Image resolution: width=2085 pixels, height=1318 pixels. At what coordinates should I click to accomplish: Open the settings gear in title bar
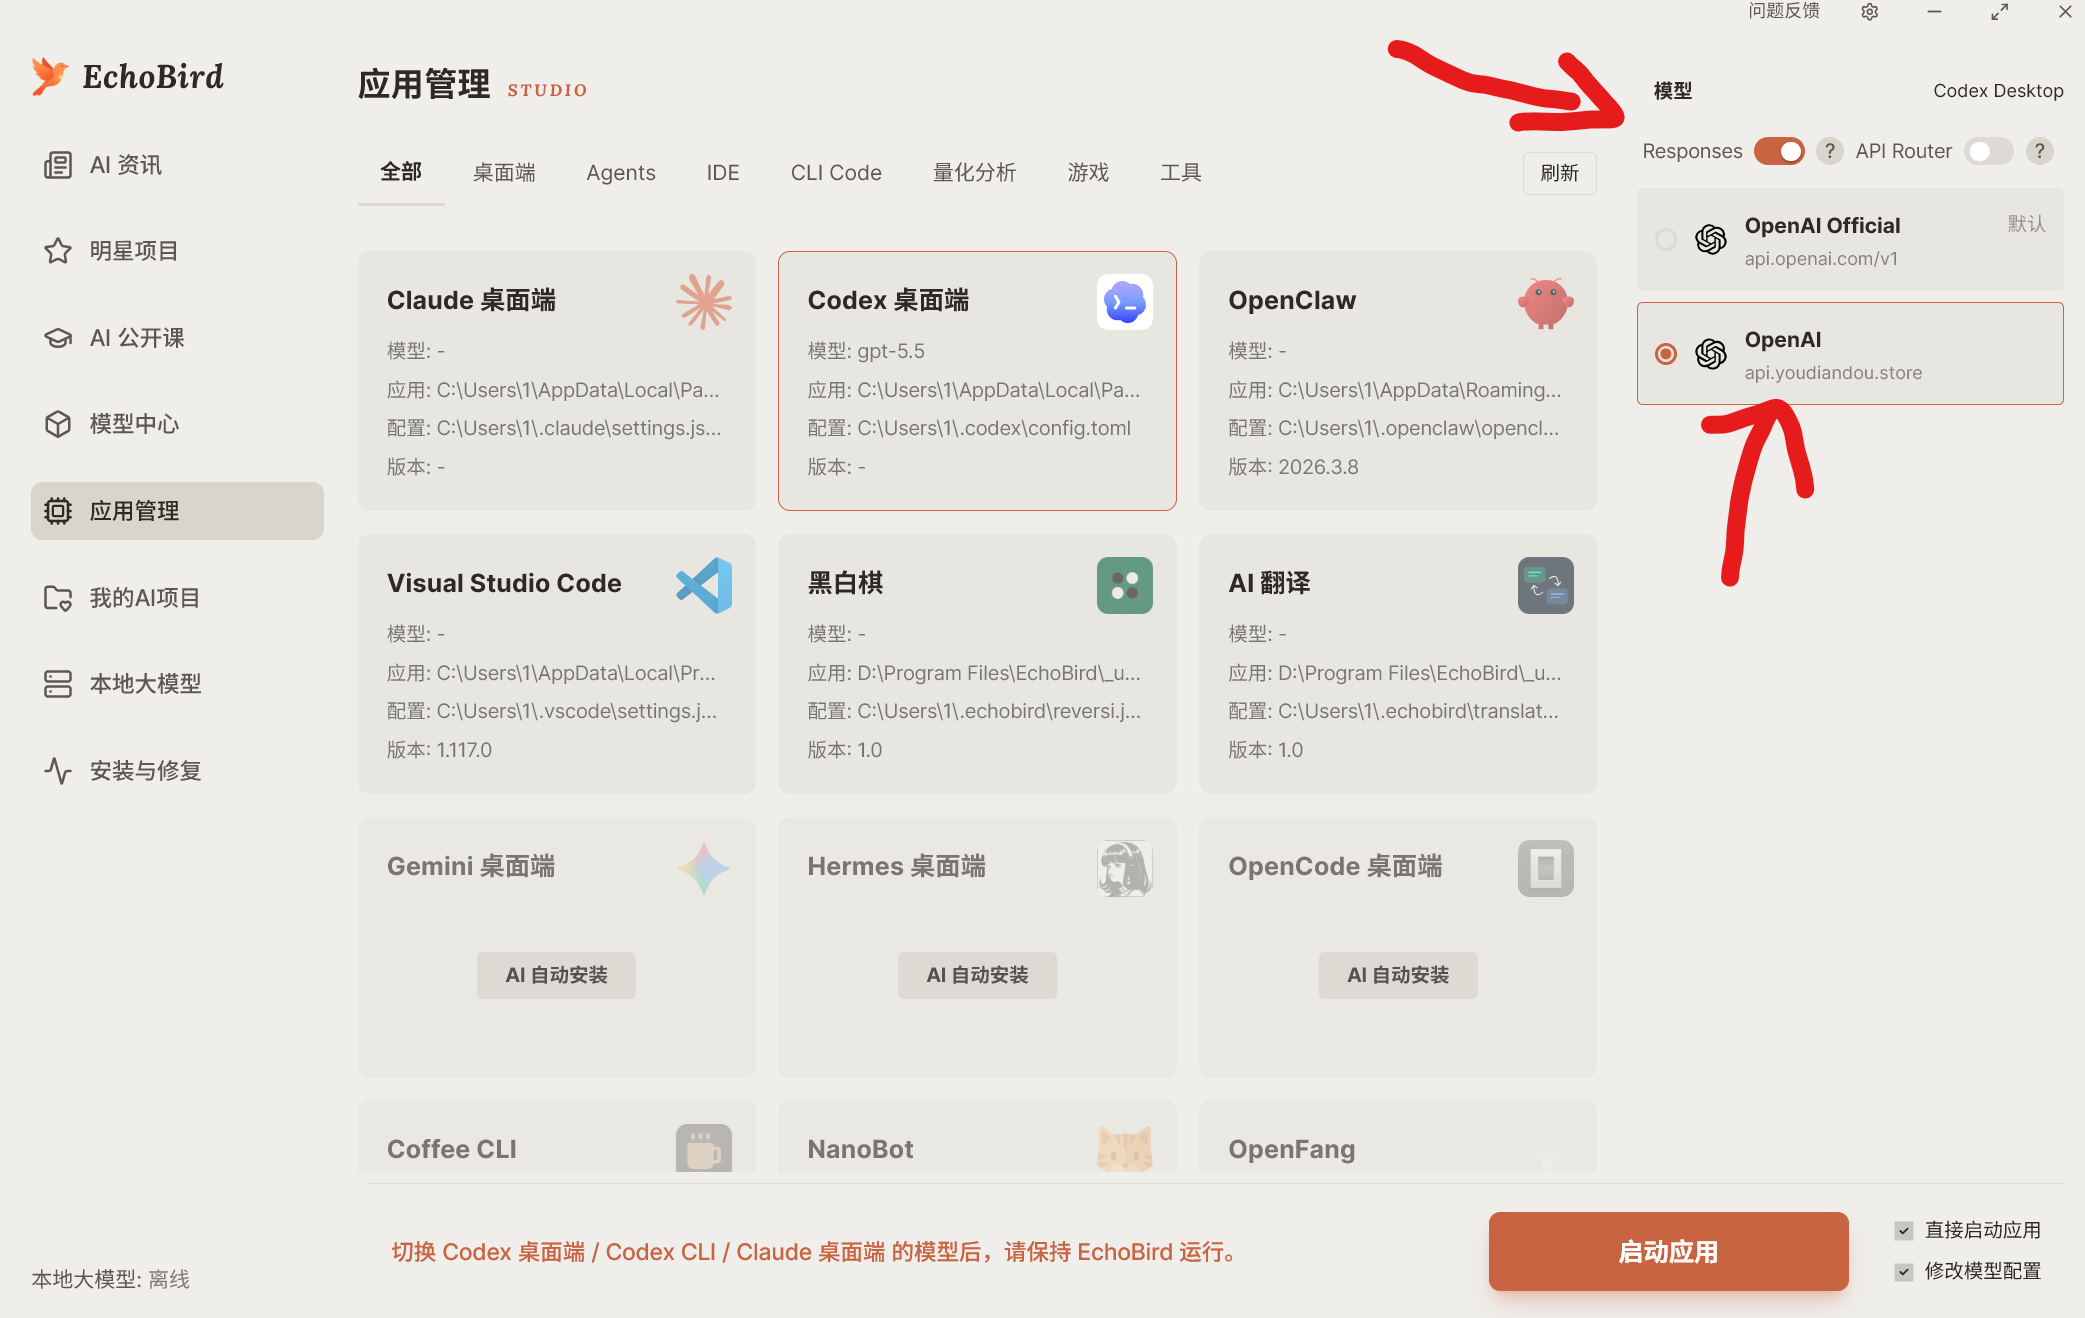click(x=1870, y=12)
